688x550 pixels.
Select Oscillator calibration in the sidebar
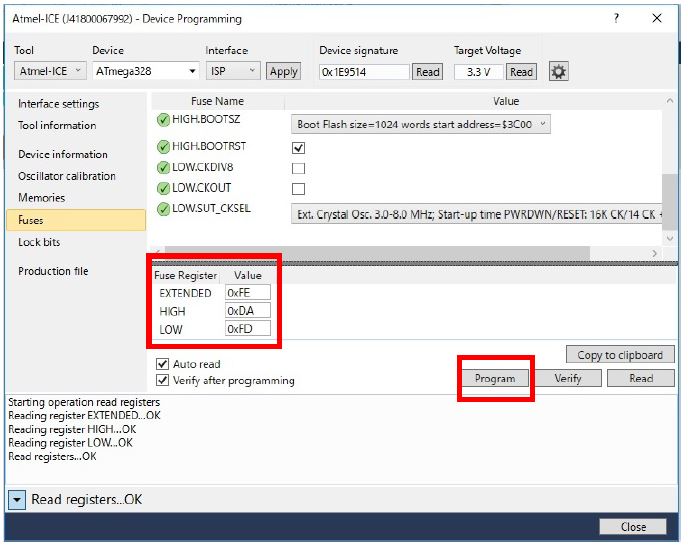pos(67,176)
